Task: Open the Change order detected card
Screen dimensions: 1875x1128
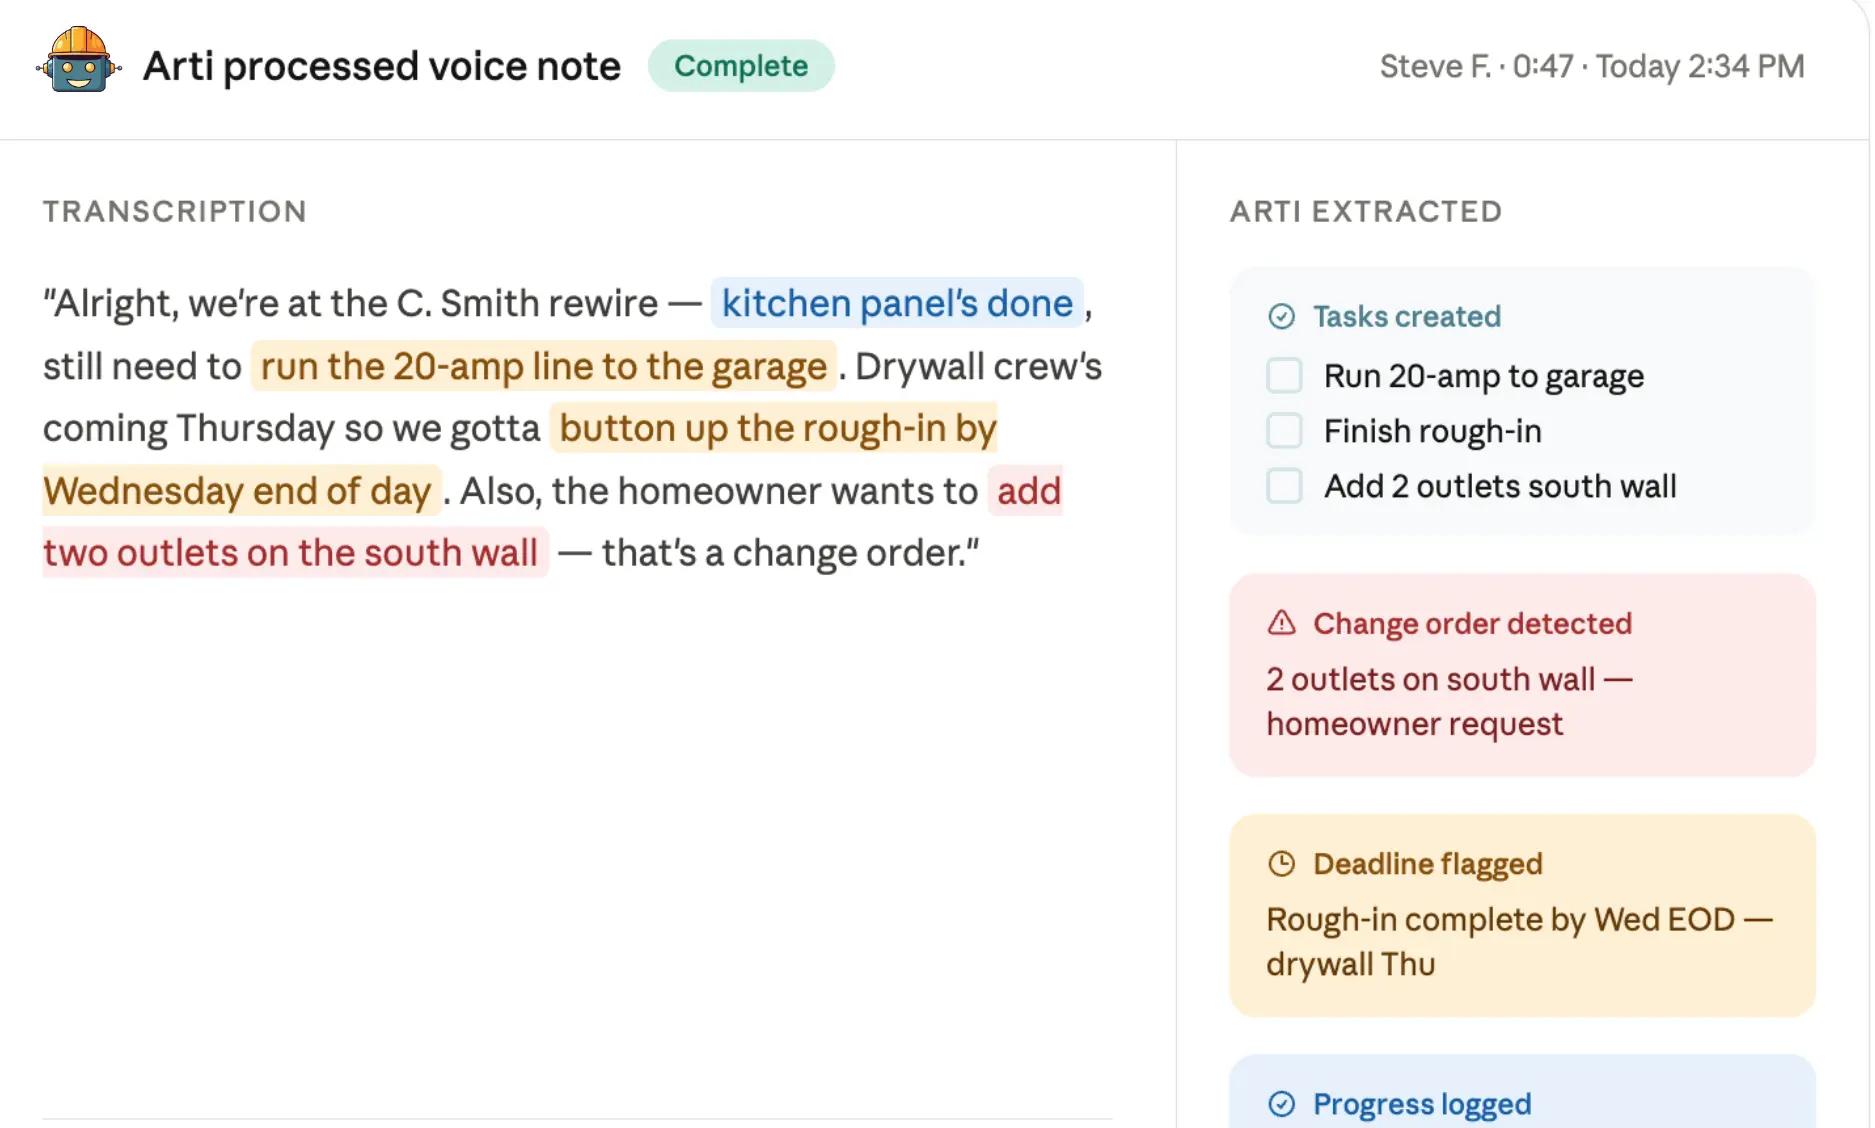Action: (1521, 675)
